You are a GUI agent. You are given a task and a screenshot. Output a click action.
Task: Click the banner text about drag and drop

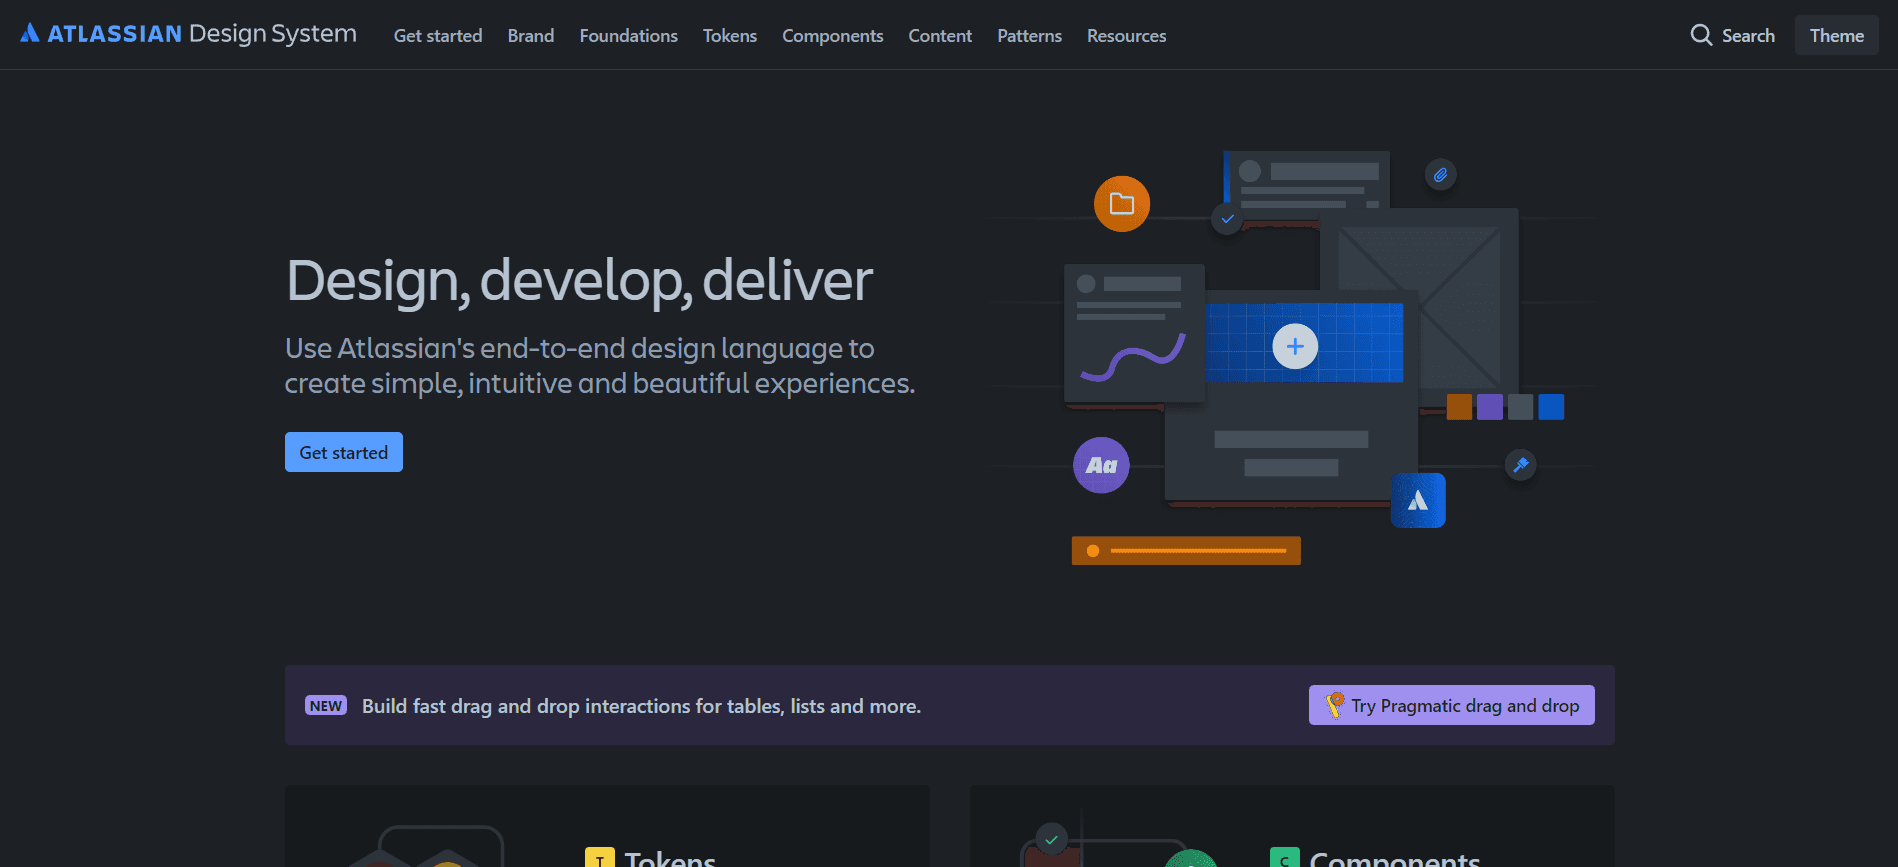641,706
